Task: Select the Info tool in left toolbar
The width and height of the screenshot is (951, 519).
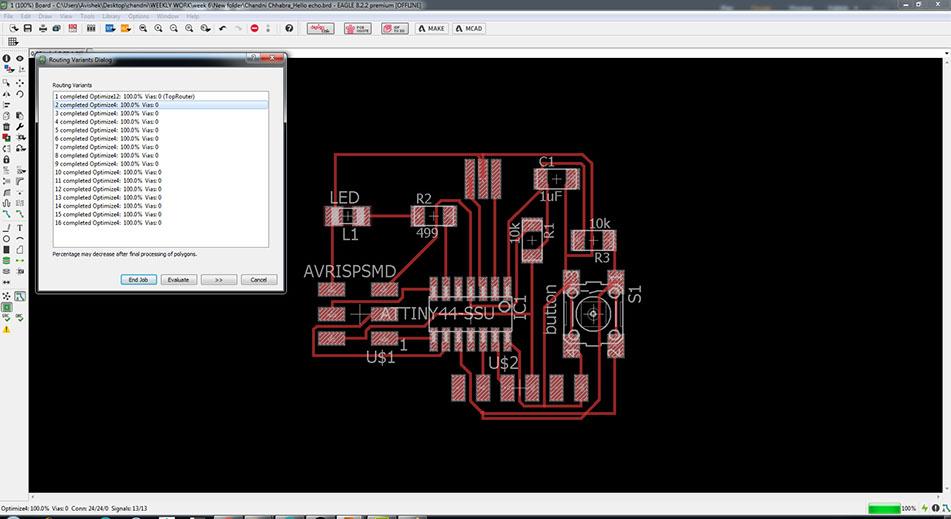Action: pyautogui.click(x=7, y=59)
